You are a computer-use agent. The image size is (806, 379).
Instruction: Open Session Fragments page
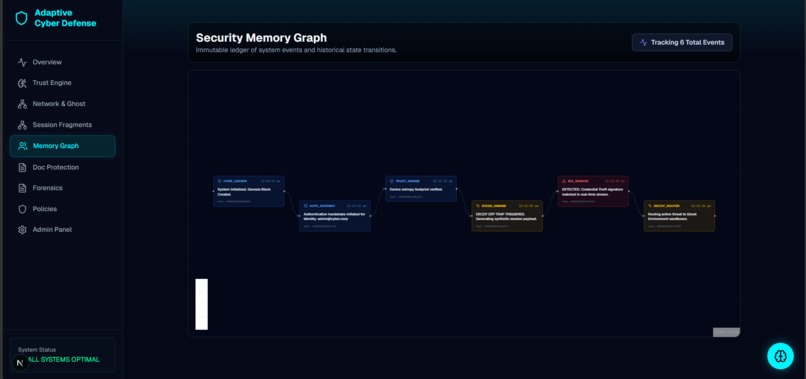click(x=63, y=125)
